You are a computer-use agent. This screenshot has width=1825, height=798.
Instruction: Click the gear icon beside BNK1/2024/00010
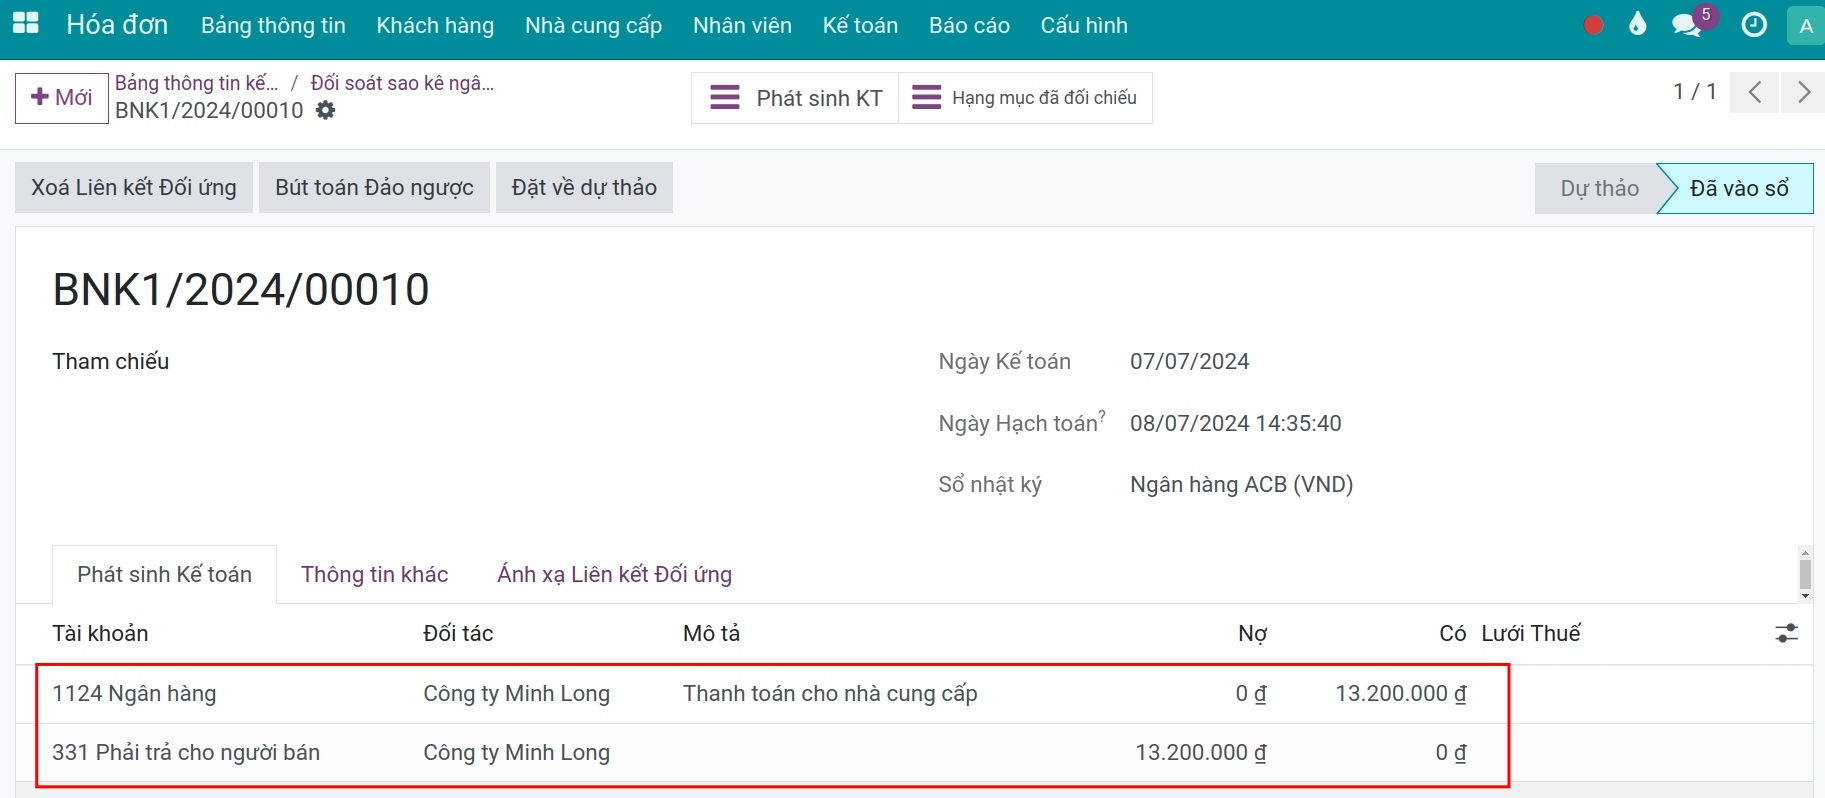(326, 110)
